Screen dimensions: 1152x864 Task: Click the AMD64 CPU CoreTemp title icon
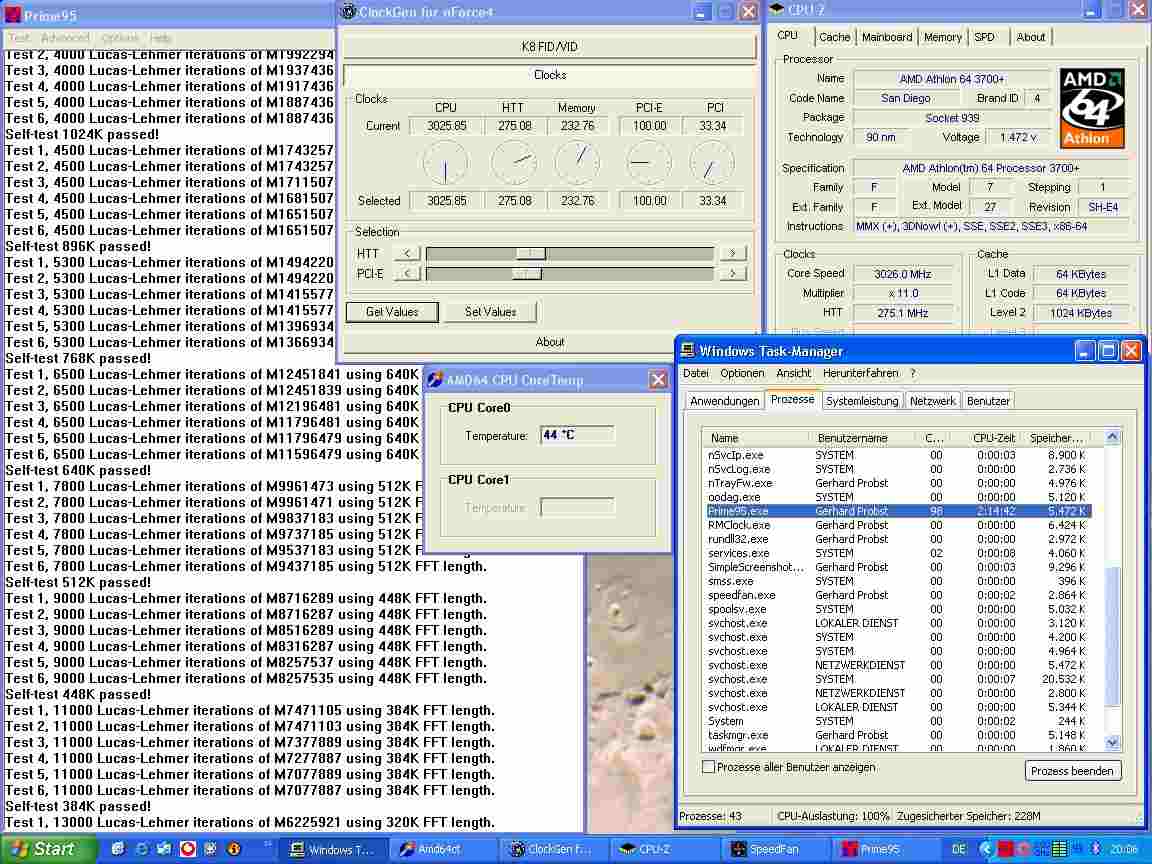click(x=435, y=379)
